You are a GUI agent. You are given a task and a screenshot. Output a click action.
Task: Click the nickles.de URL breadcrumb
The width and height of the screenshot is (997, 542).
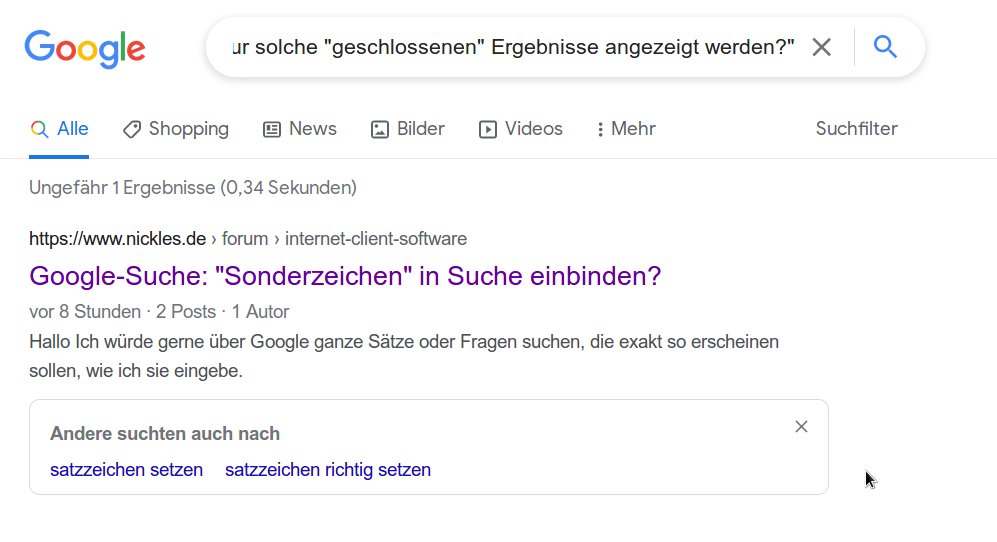(248, 239)
